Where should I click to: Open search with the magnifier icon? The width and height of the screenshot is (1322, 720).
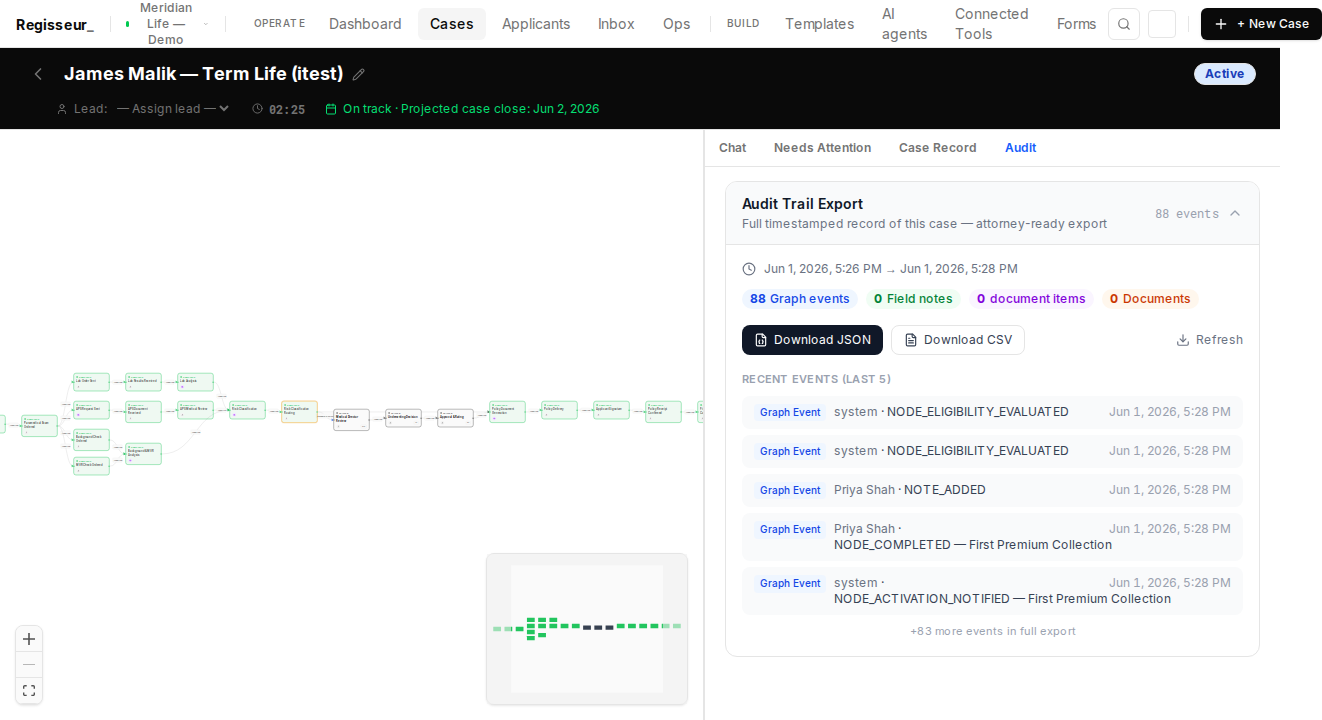(x=1124, y=24)
